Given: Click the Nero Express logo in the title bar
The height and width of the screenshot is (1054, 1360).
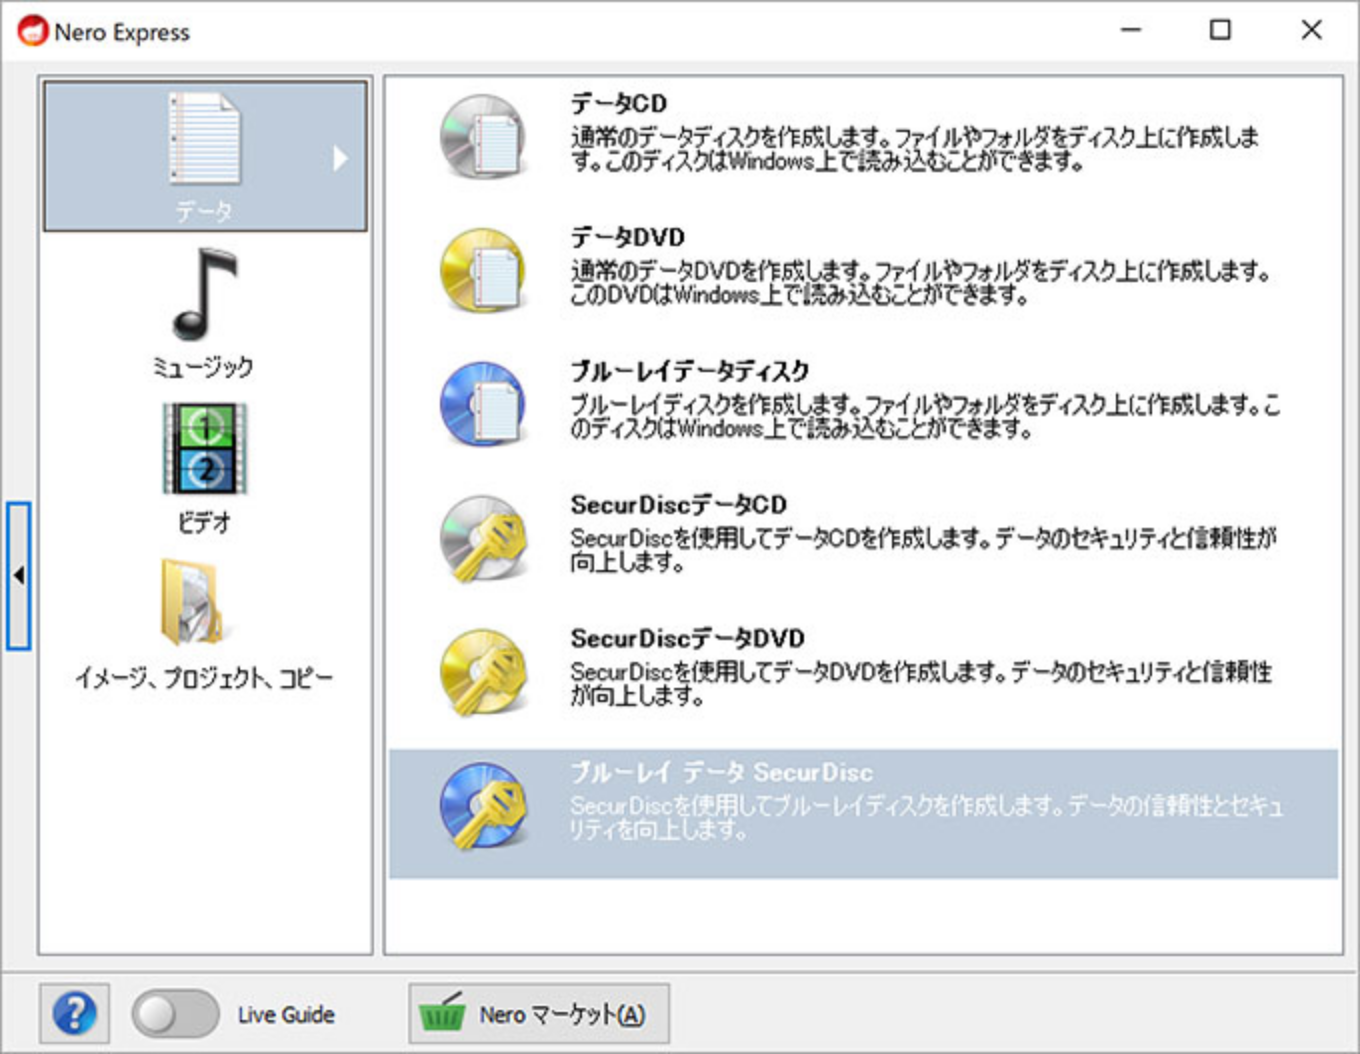Looking at the screenshot, I should tap(32, 31).
